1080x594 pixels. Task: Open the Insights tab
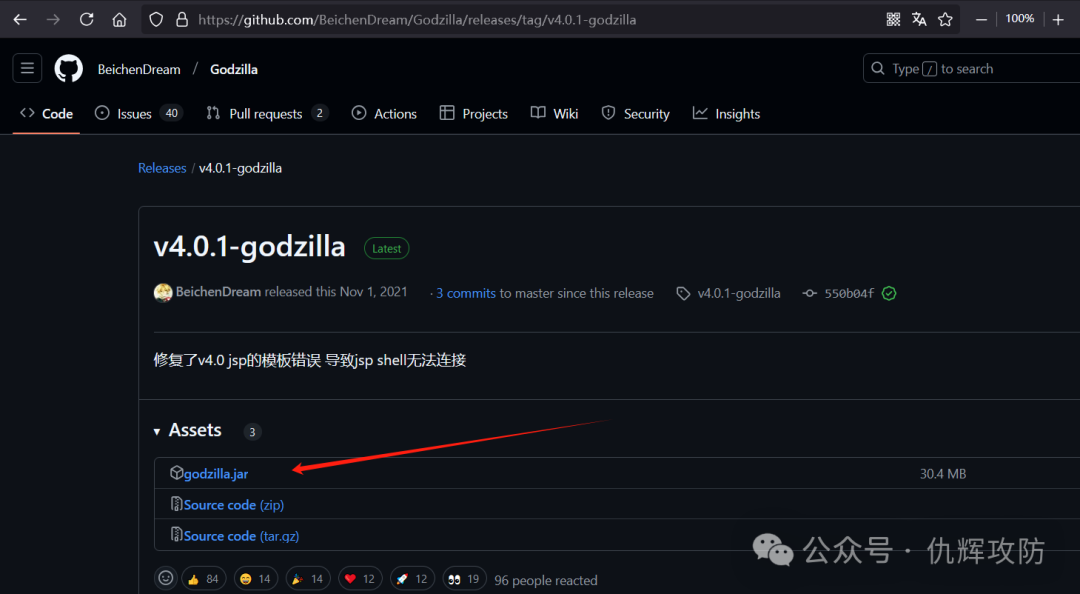726,114
